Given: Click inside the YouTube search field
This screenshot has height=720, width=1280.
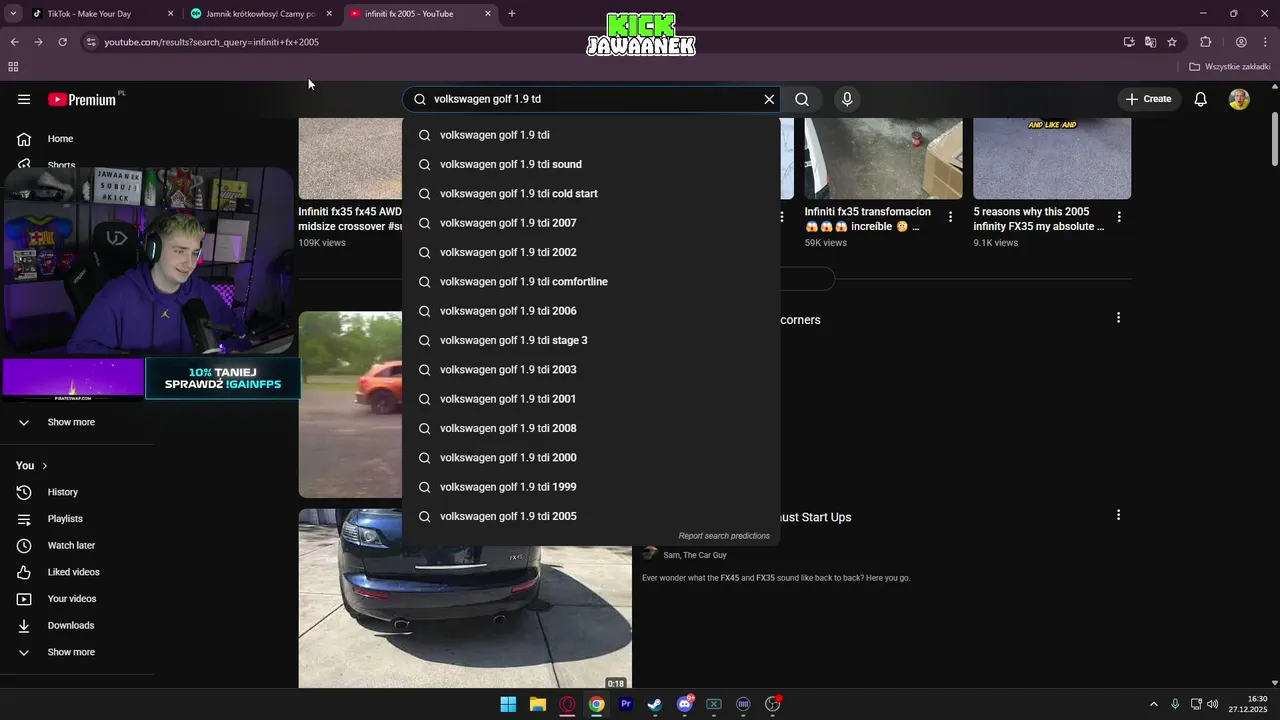Looking at the screenshot, I should [590, 99].
